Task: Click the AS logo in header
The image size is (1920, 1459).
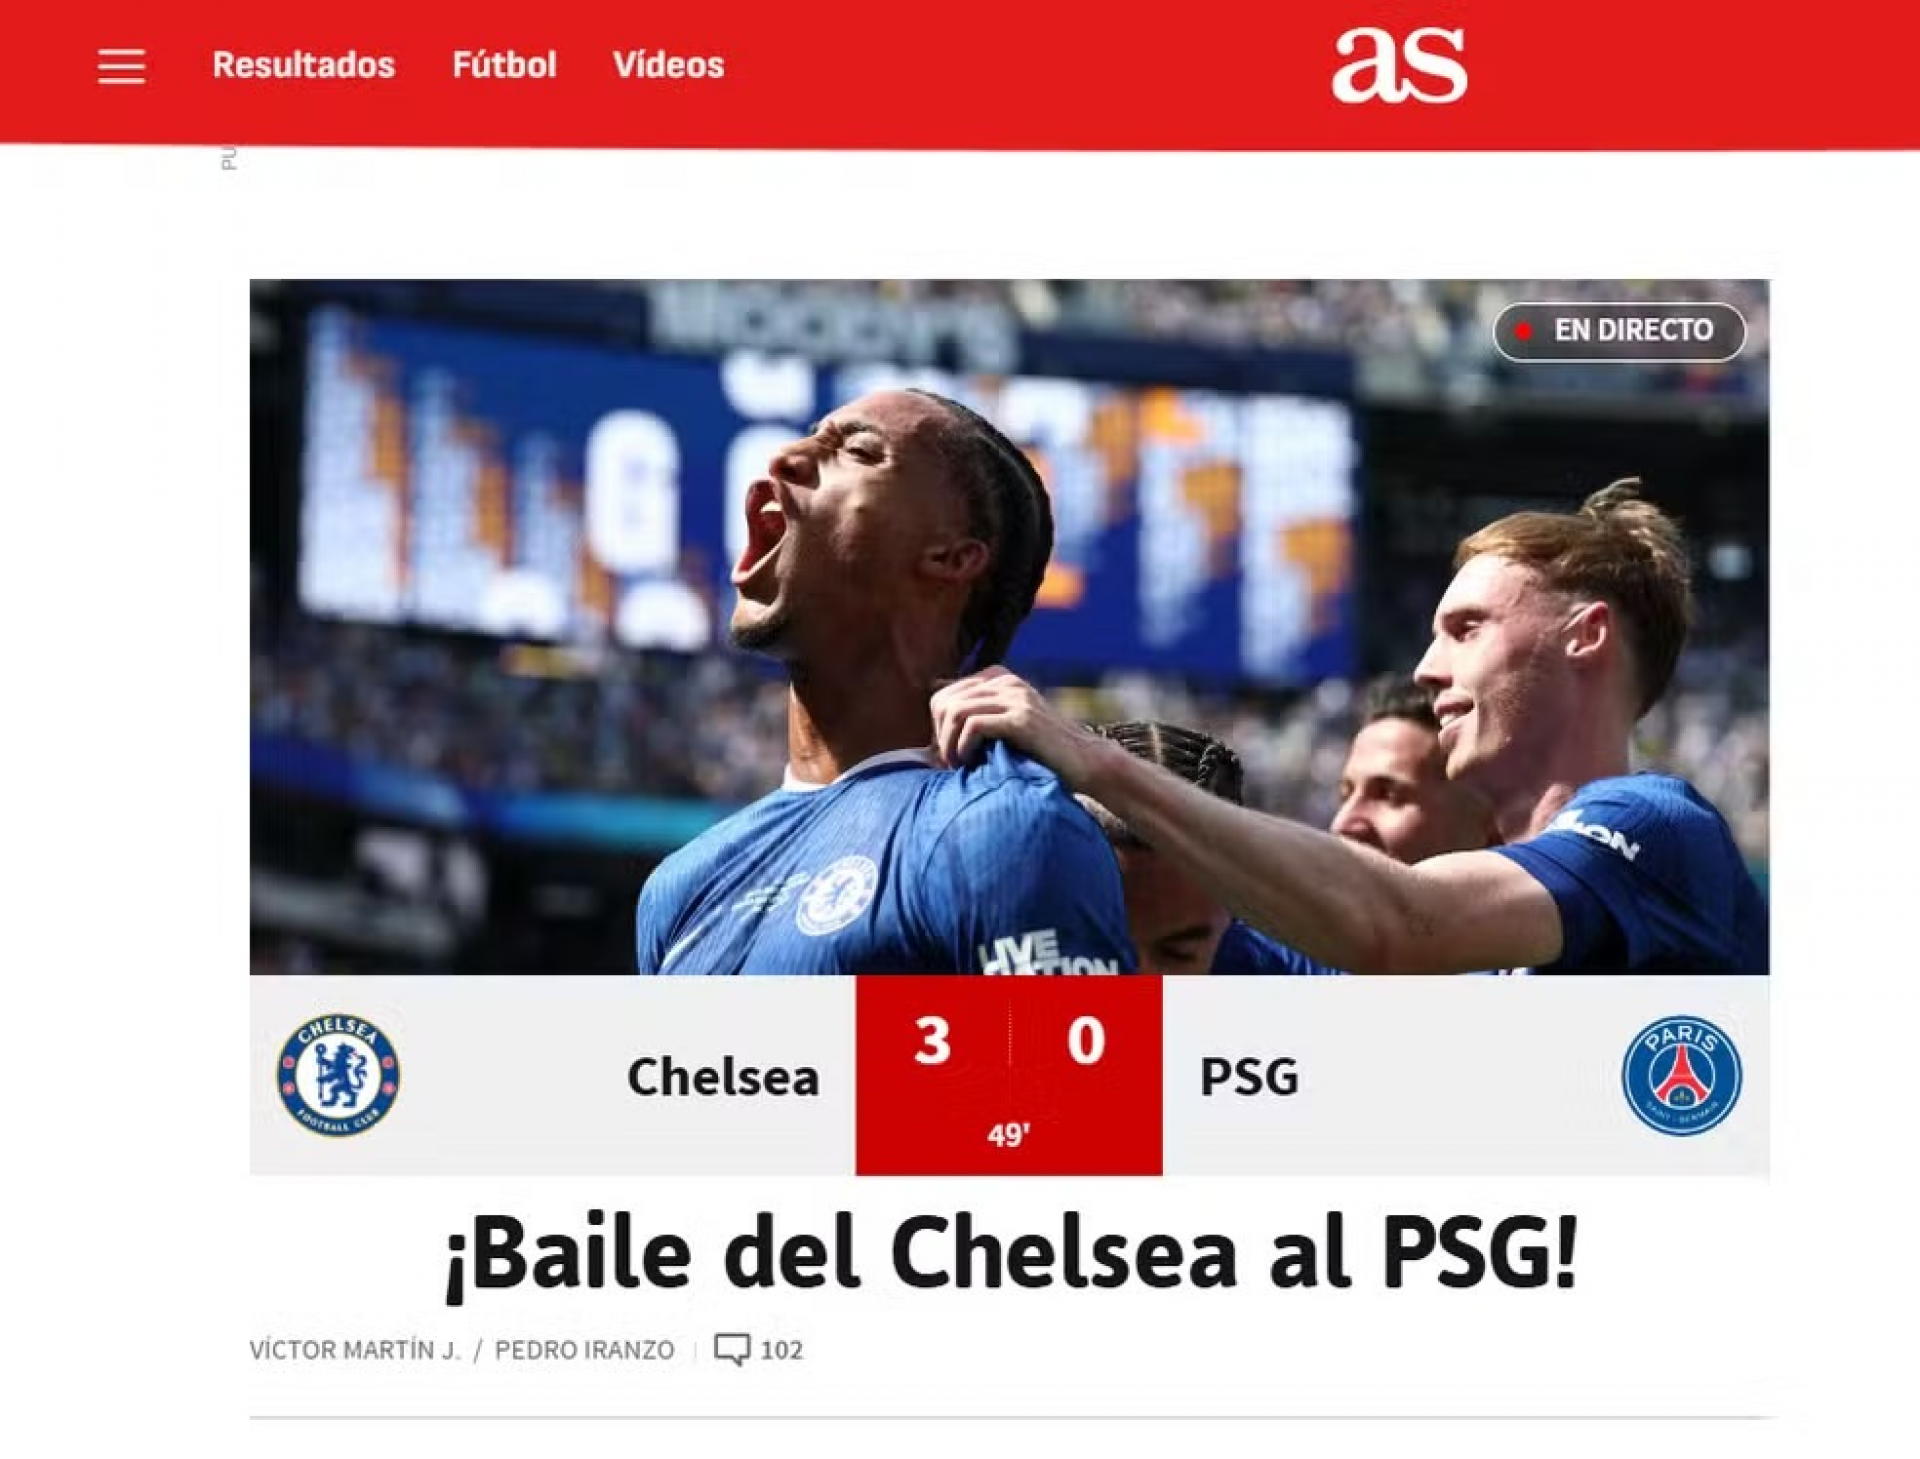Action: 1399,65
